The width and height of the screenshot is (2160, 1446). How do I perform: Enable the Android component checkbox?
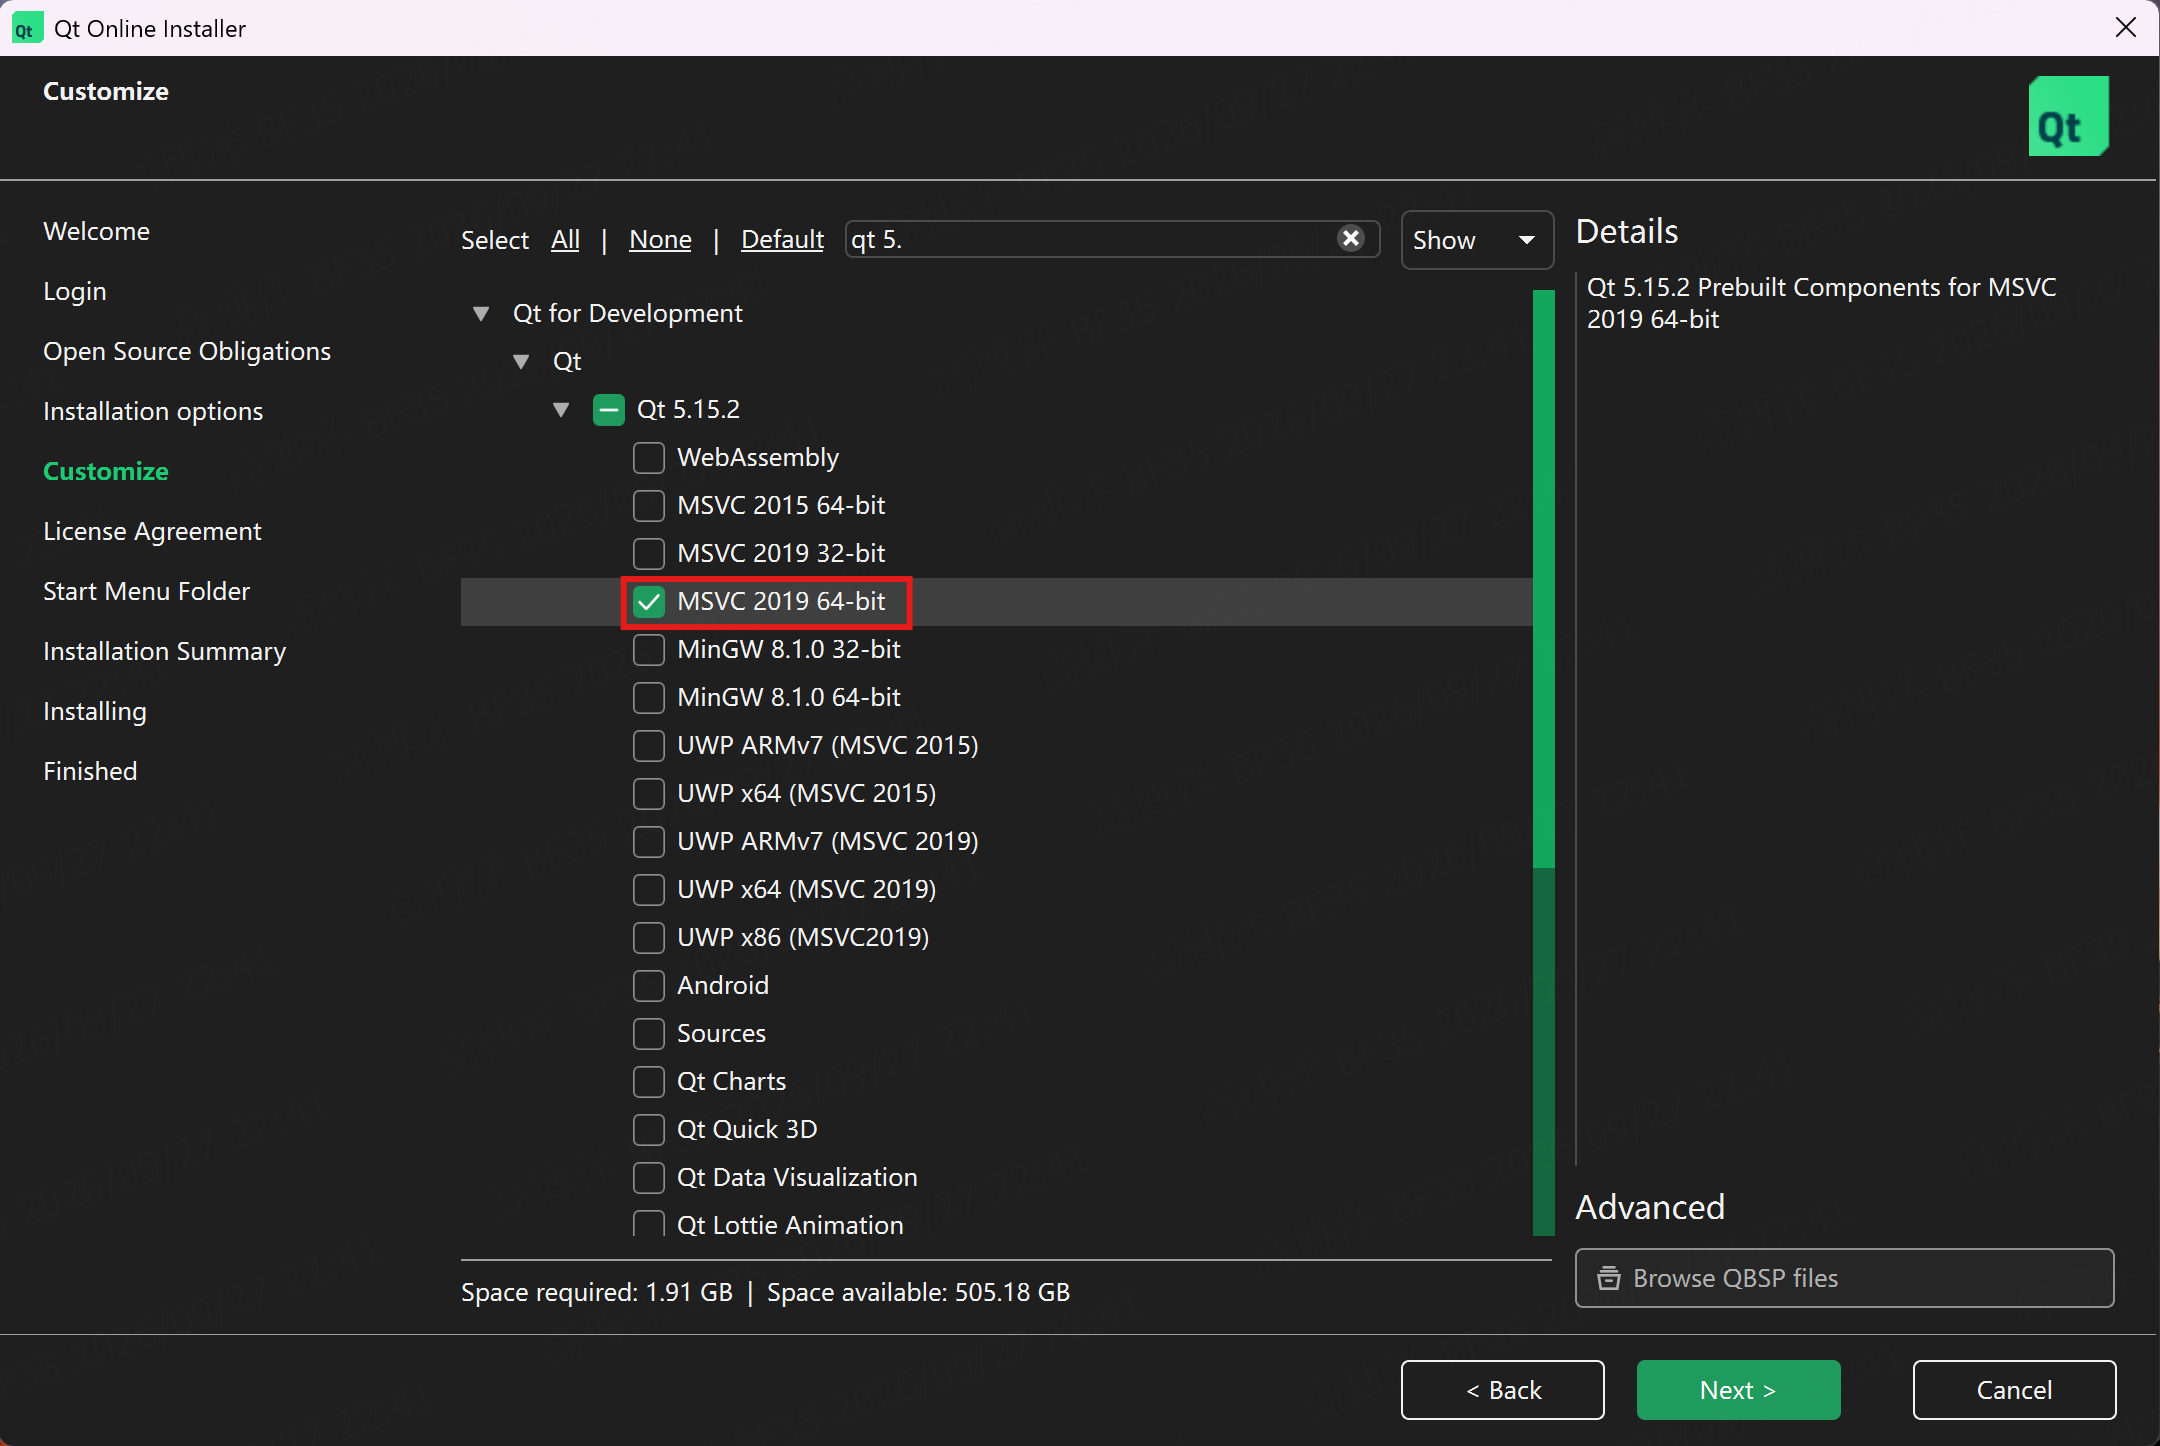[649, 986]
